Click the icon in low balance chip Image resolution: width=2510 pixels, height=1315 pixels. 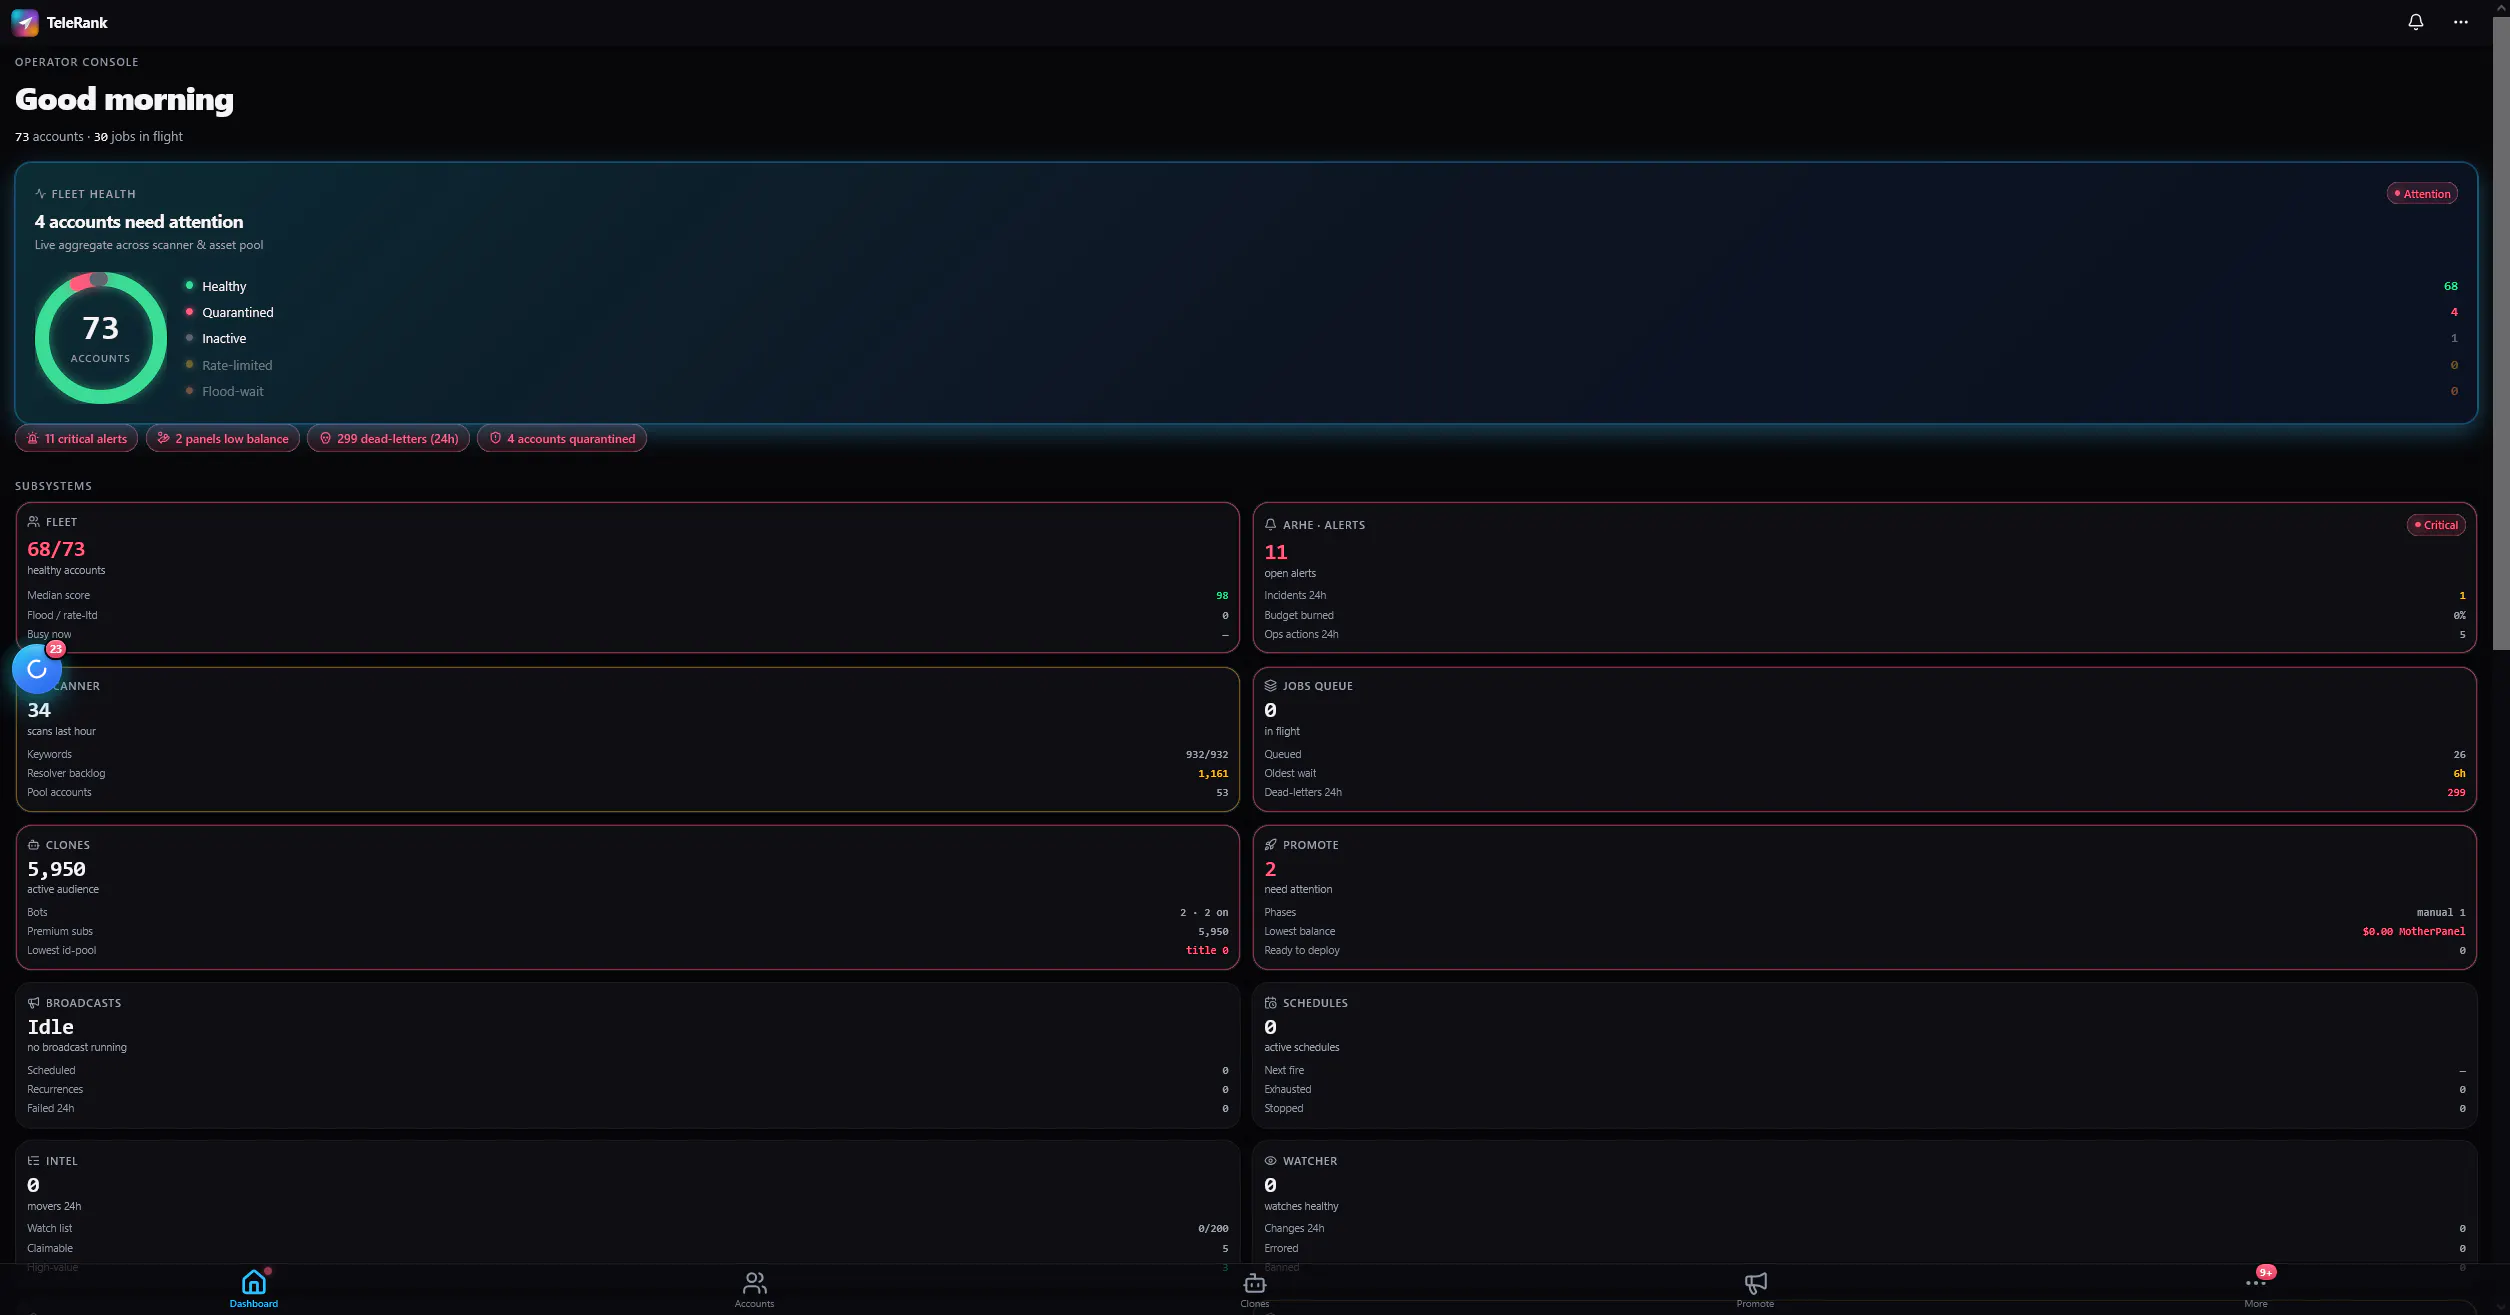pyautogui.click(x=163, y=438)
